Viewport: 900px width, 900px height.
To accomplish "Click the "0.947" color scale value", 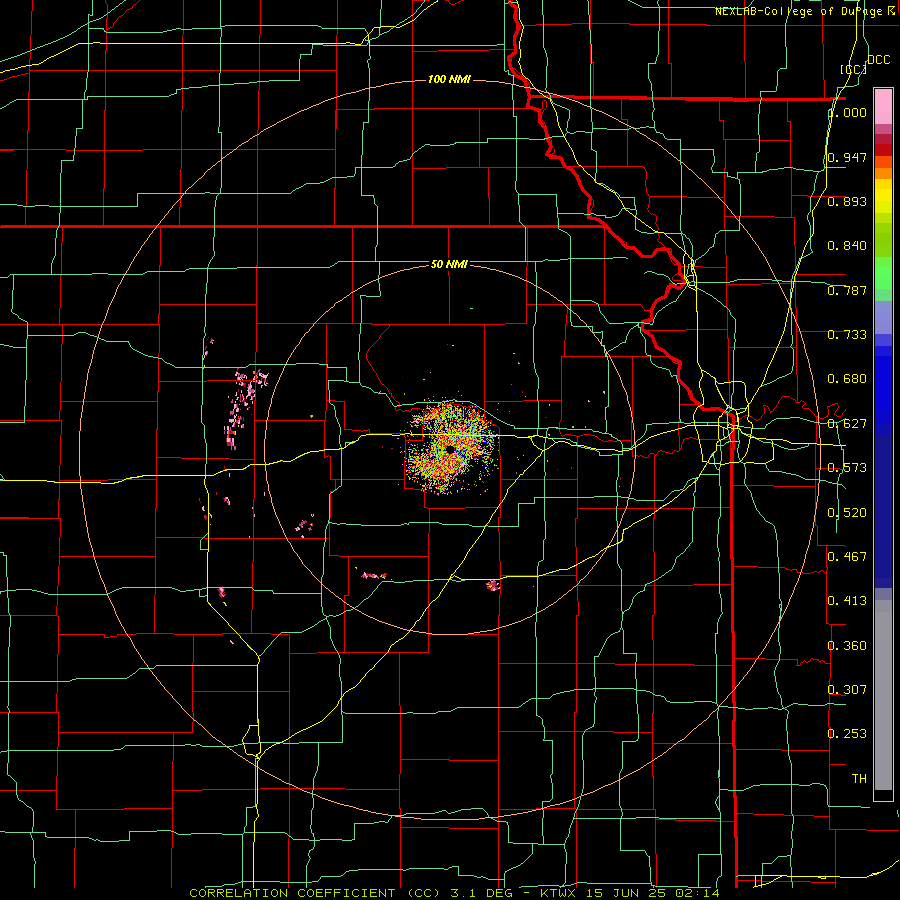I will click(x=847, y=157).
